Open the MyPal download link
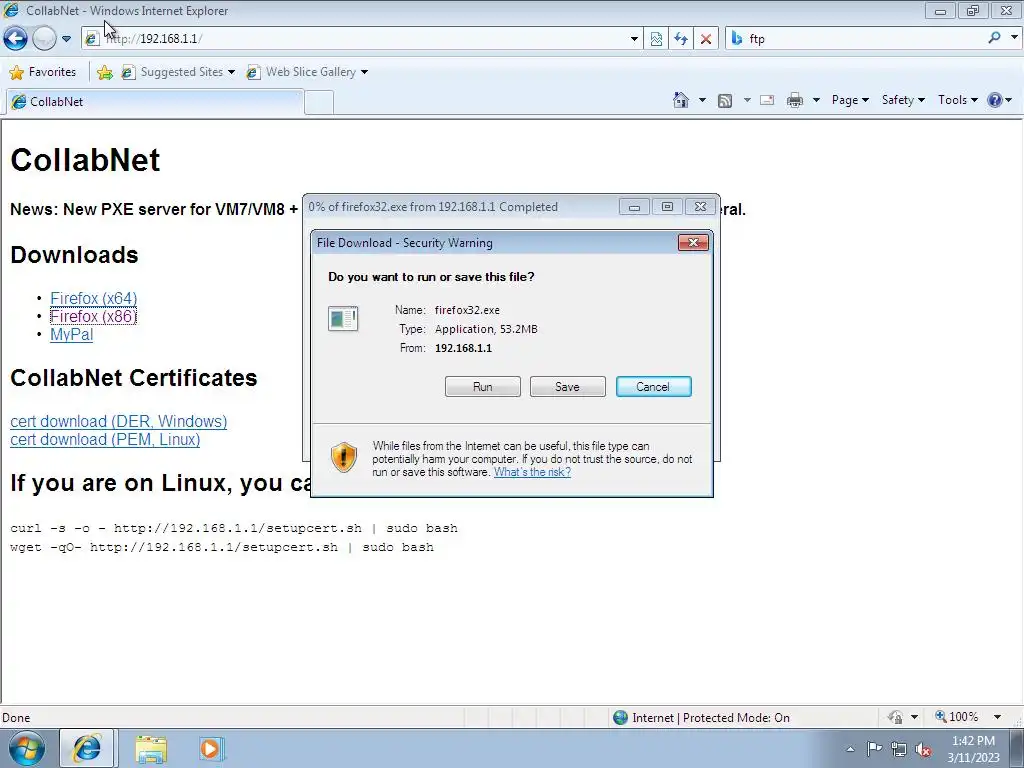The height and width of the screenshot is (768, 1024). coord(72,335)
